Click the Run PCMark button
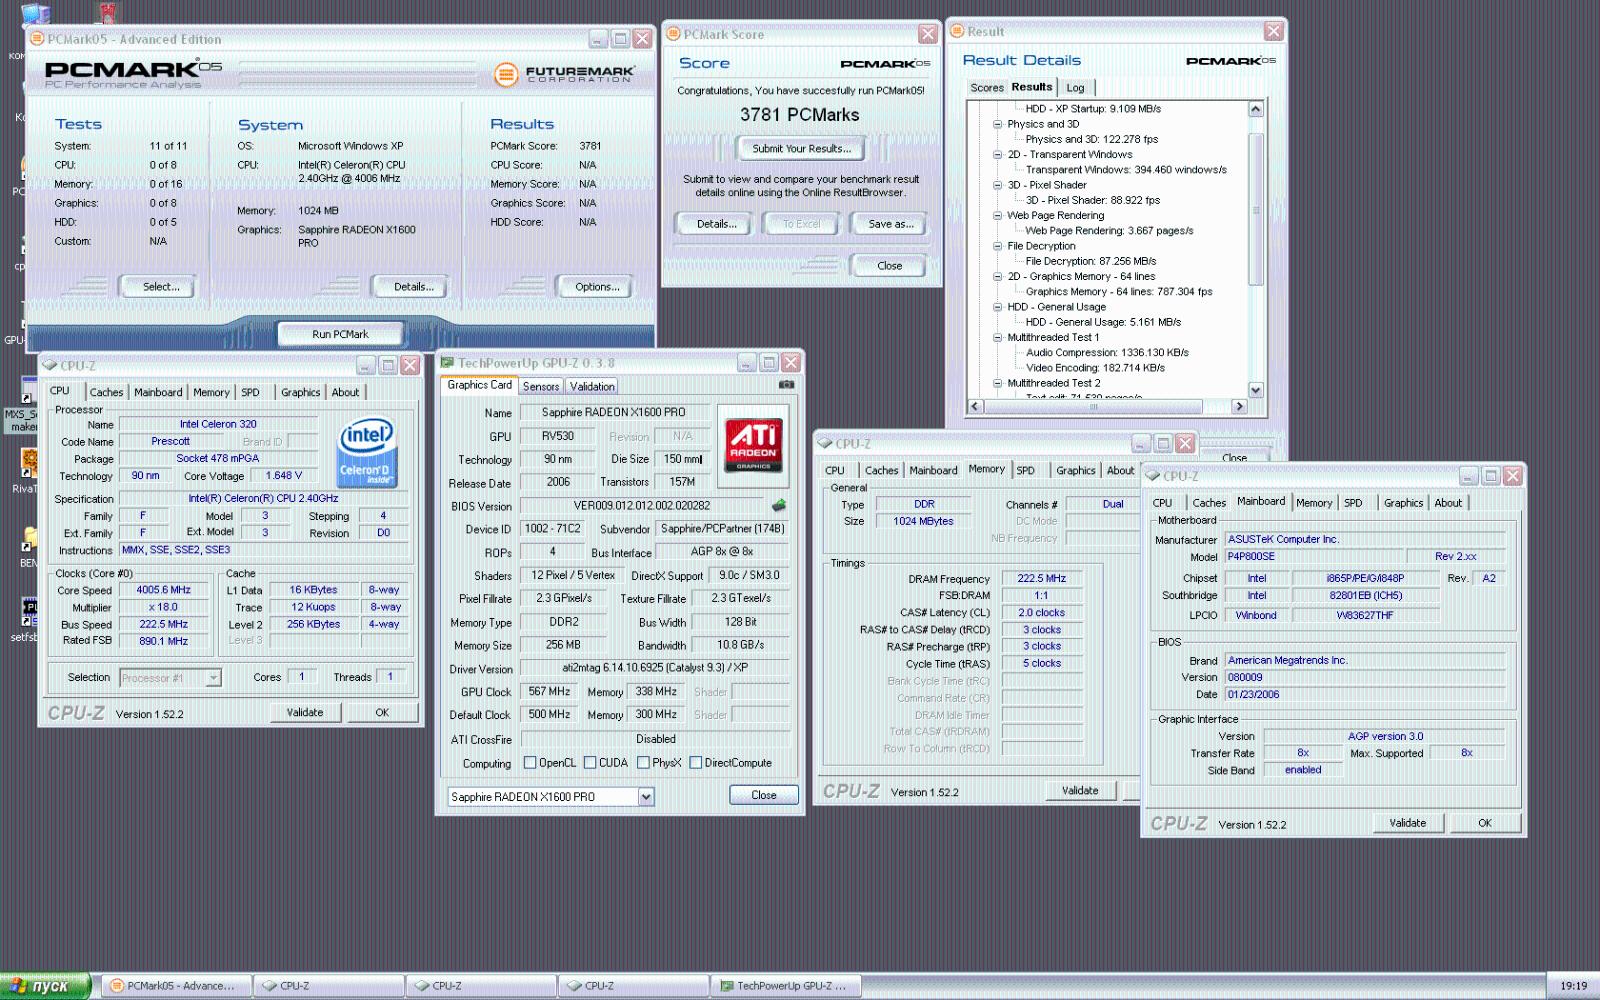Screen dimensions: 1600x1000 (x=340, y=334)
